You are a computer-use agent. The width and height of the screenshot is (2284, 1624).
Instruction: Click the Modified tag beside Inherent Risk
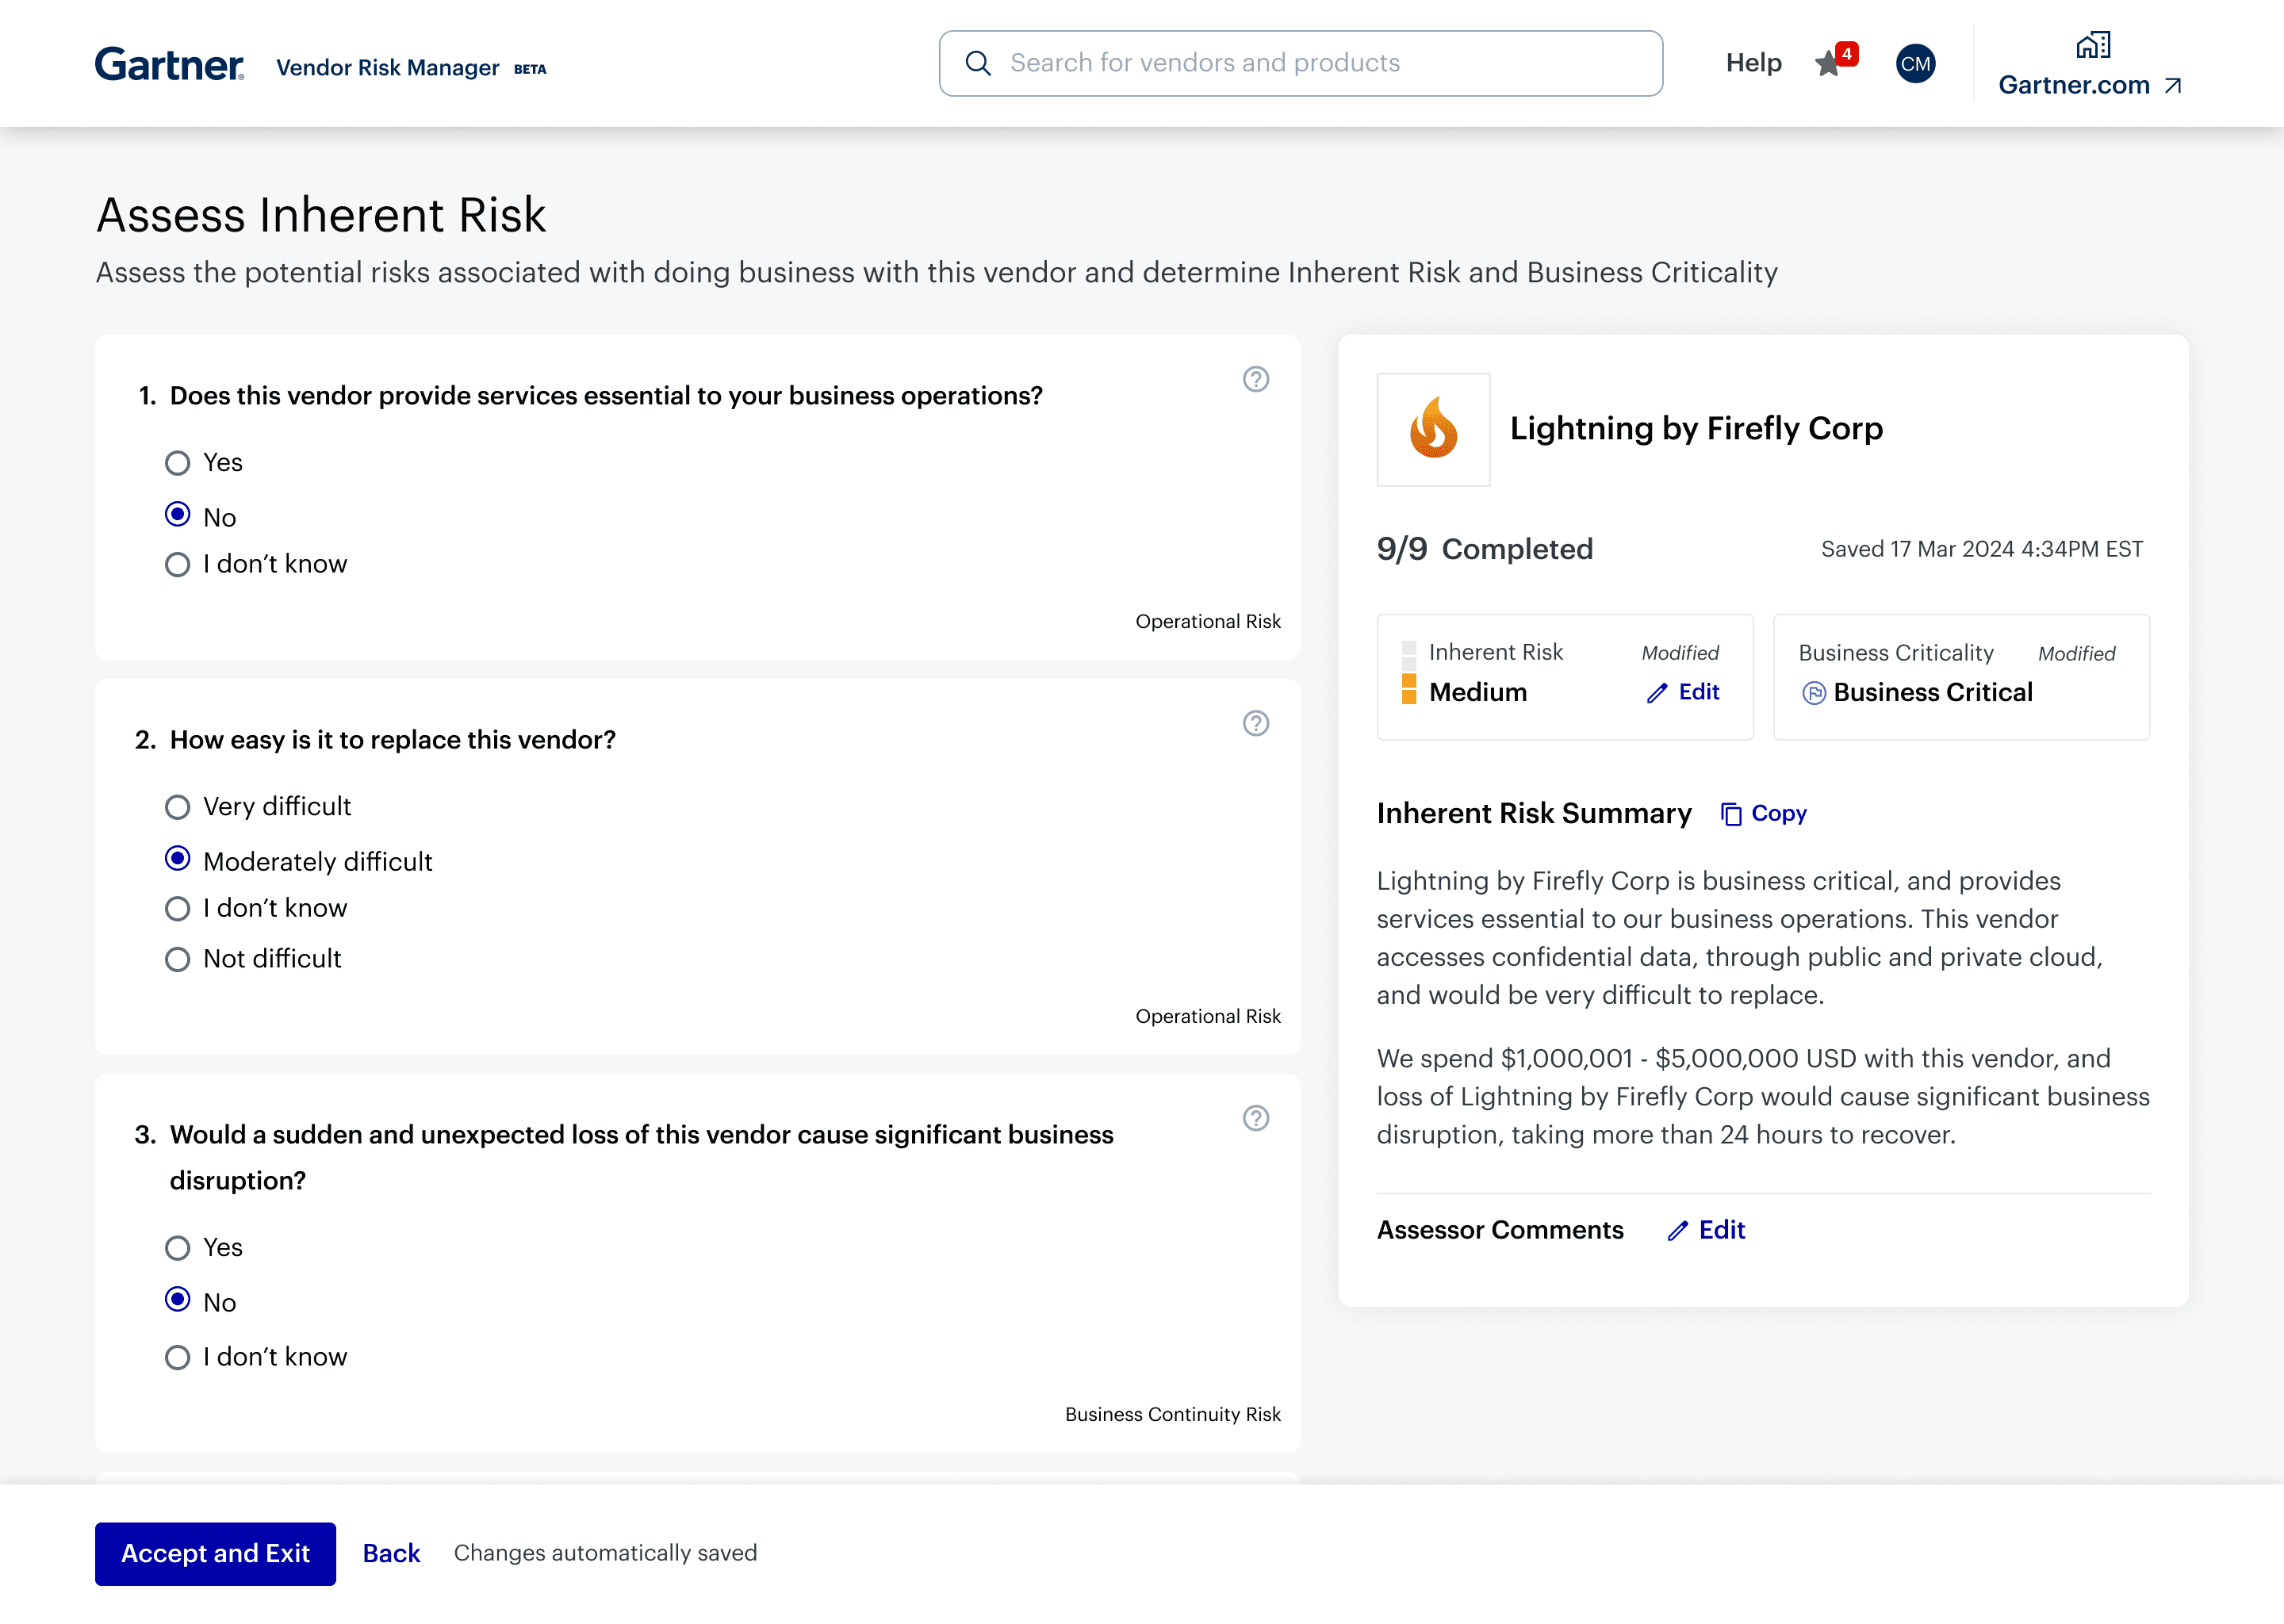(1680, 653)
